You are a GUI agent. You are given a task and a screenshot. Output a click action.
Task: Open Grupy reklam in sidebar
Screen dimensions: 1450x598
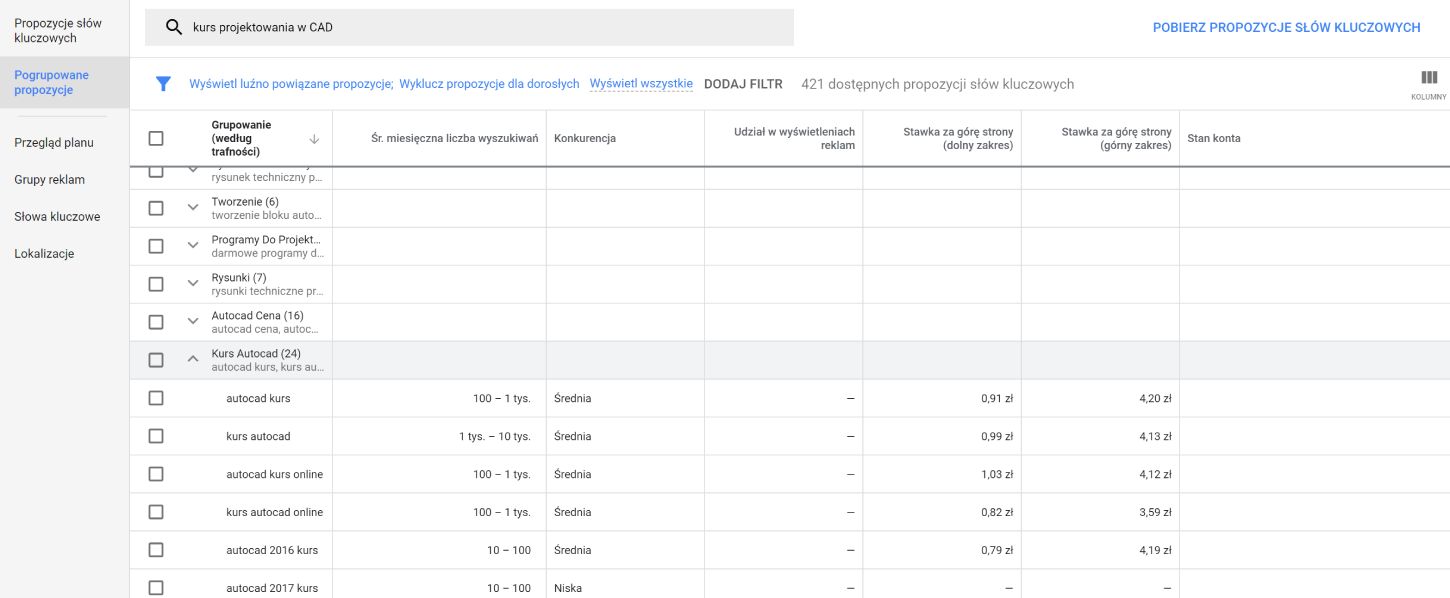tap(49, 180)
